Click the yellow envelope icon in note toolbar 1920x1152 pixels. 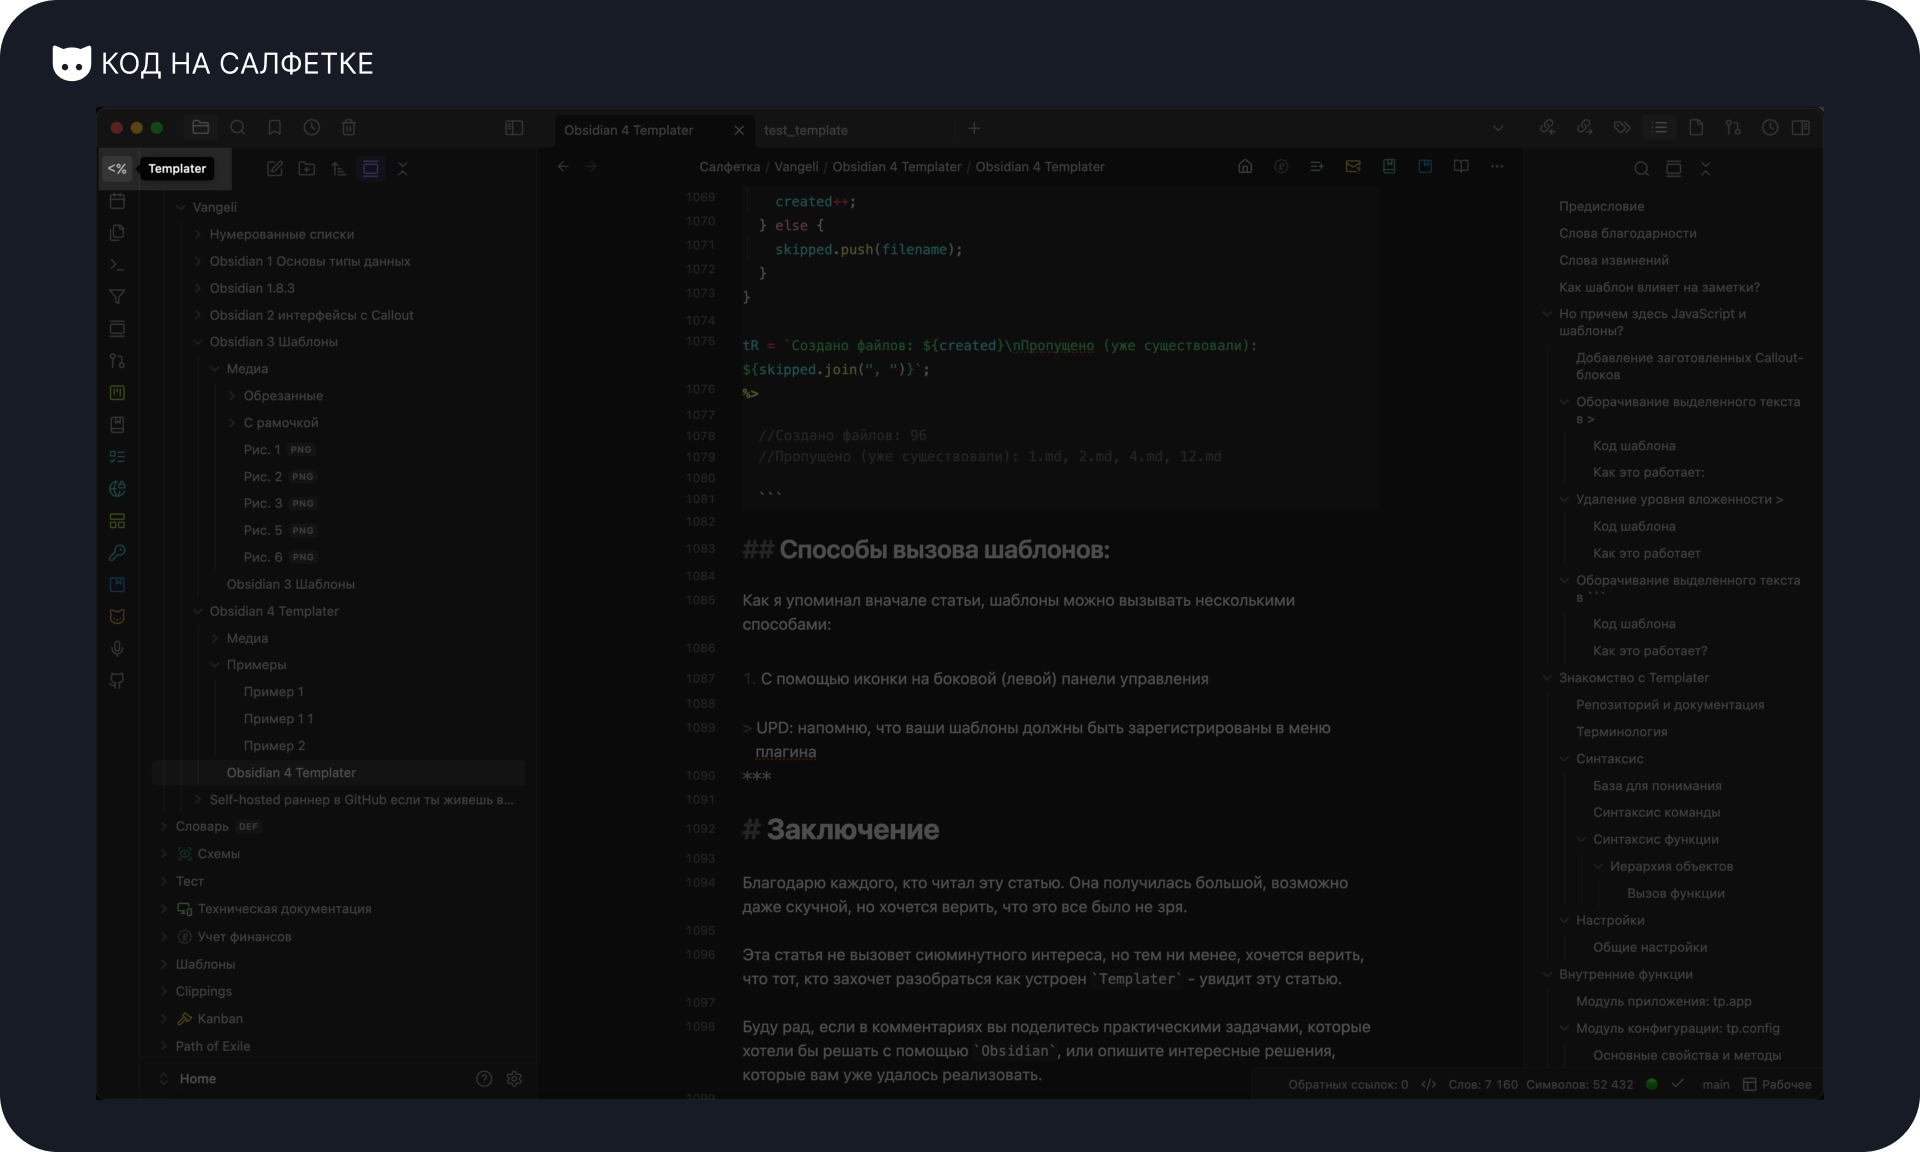click(x=1353, y=167)
